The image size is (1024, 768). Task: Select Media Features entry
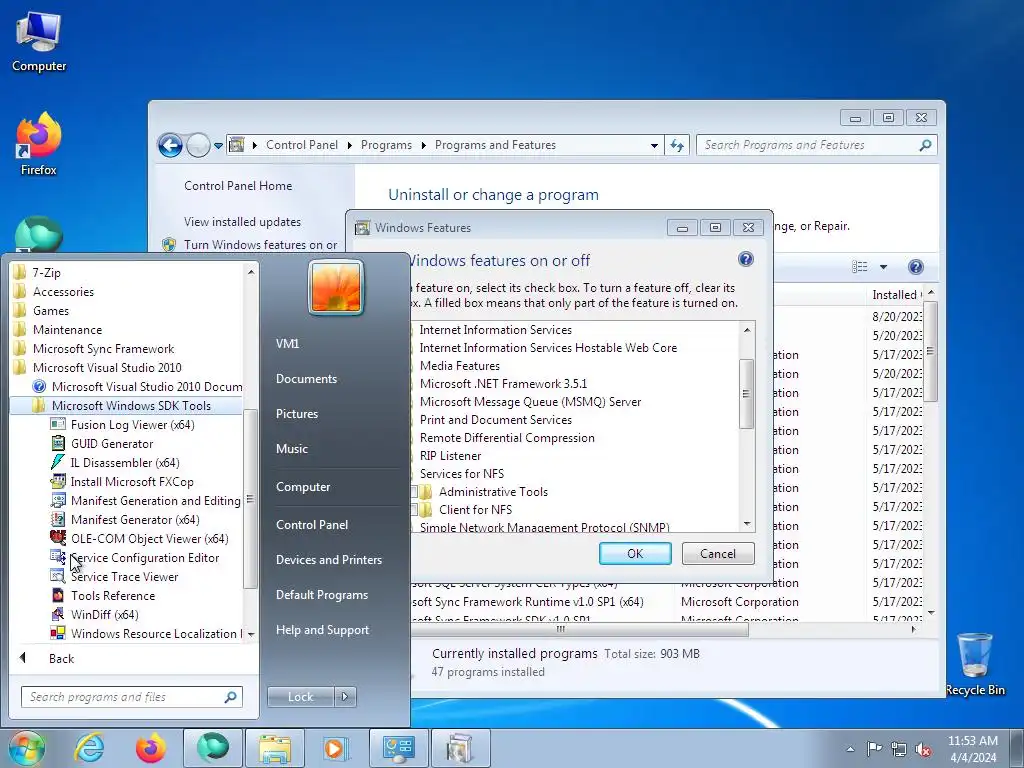pos(459,366)
